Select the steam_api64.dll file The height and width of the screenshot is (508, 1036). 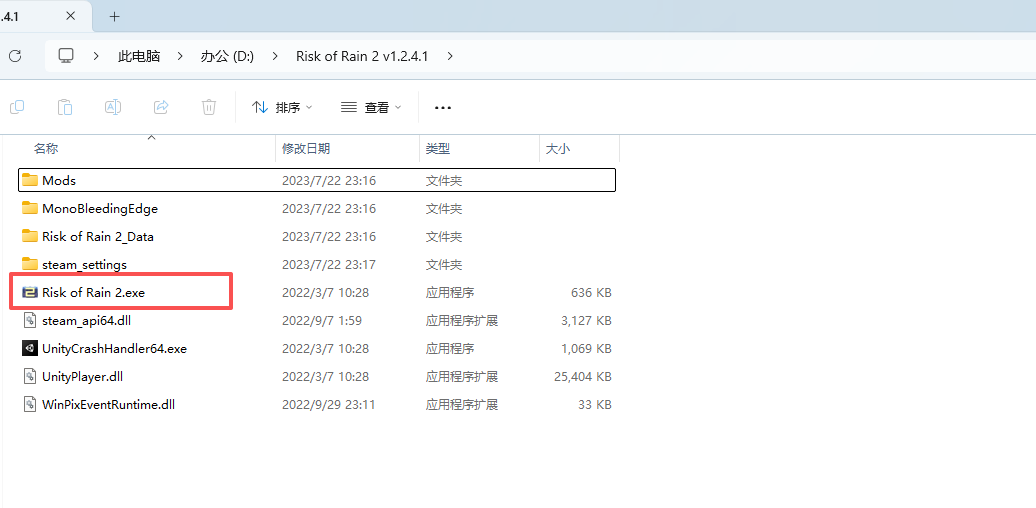pyautogui.click(x=86, y=321)
